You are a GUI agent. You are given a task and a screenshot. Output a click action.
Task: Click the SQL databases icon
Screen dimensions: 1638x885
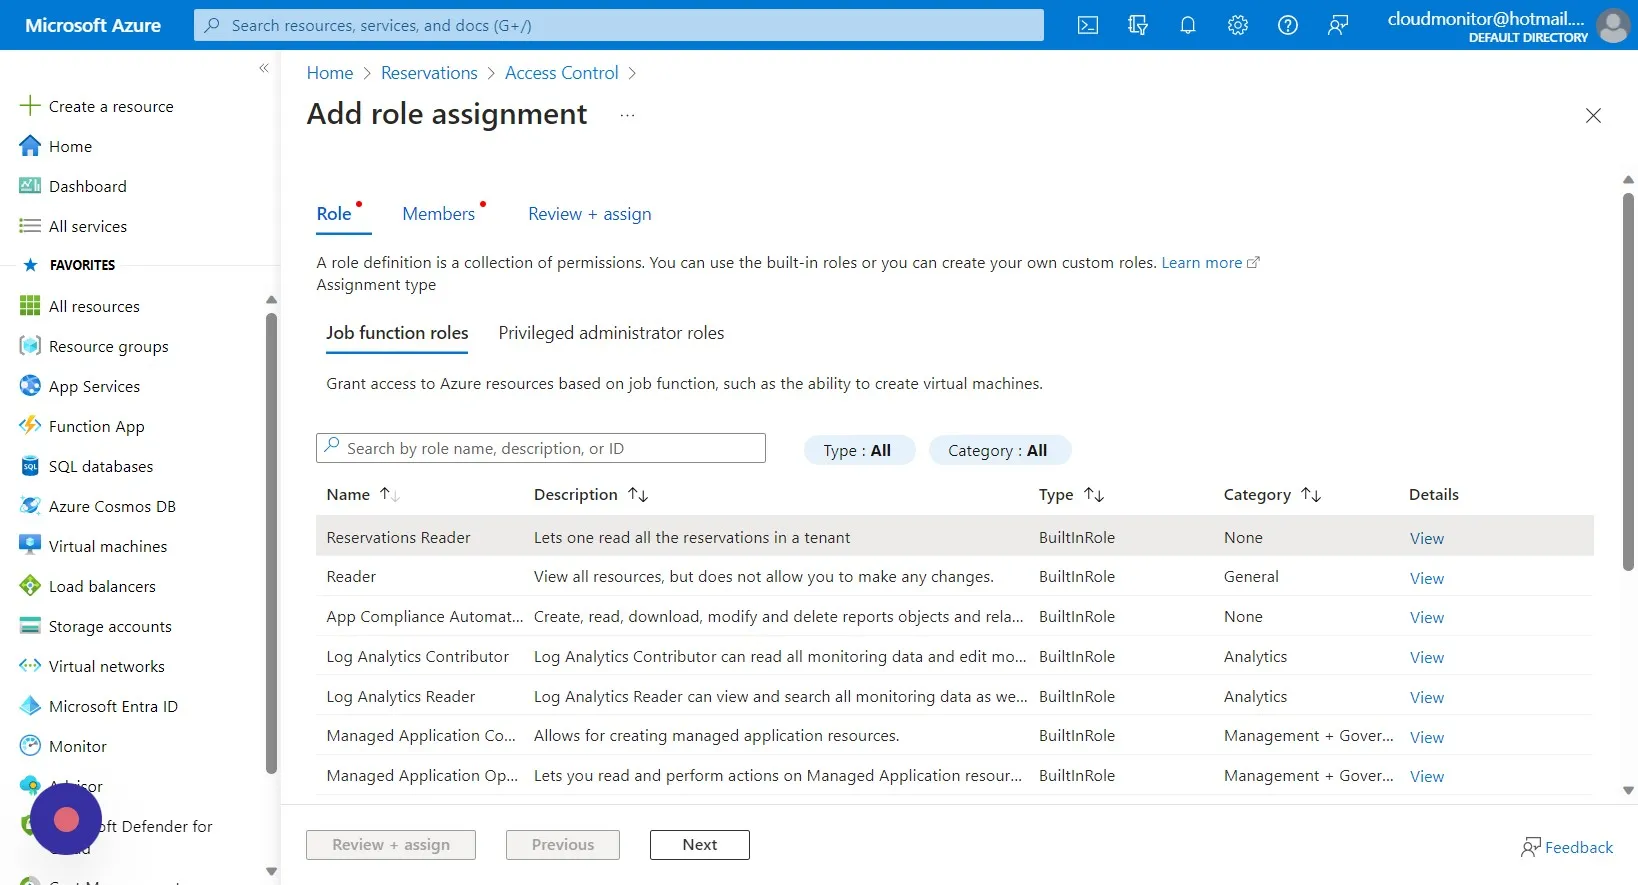(30, 466)
